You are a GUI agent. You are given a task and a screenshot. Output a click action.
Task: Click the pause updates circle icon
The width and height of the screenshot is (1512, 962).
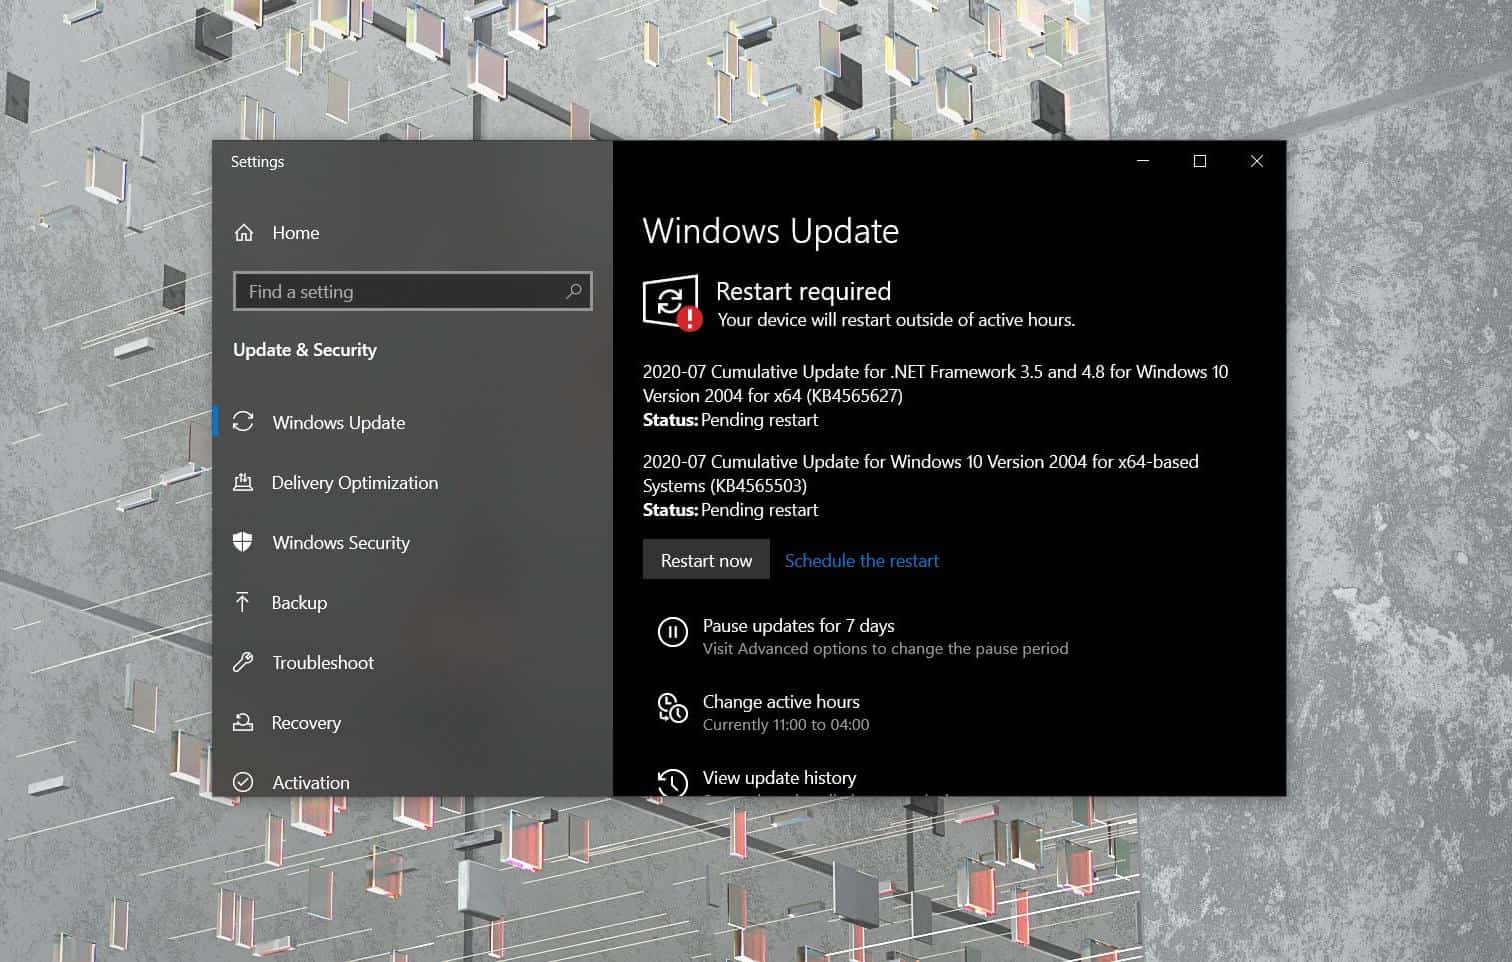click(672, 632)
